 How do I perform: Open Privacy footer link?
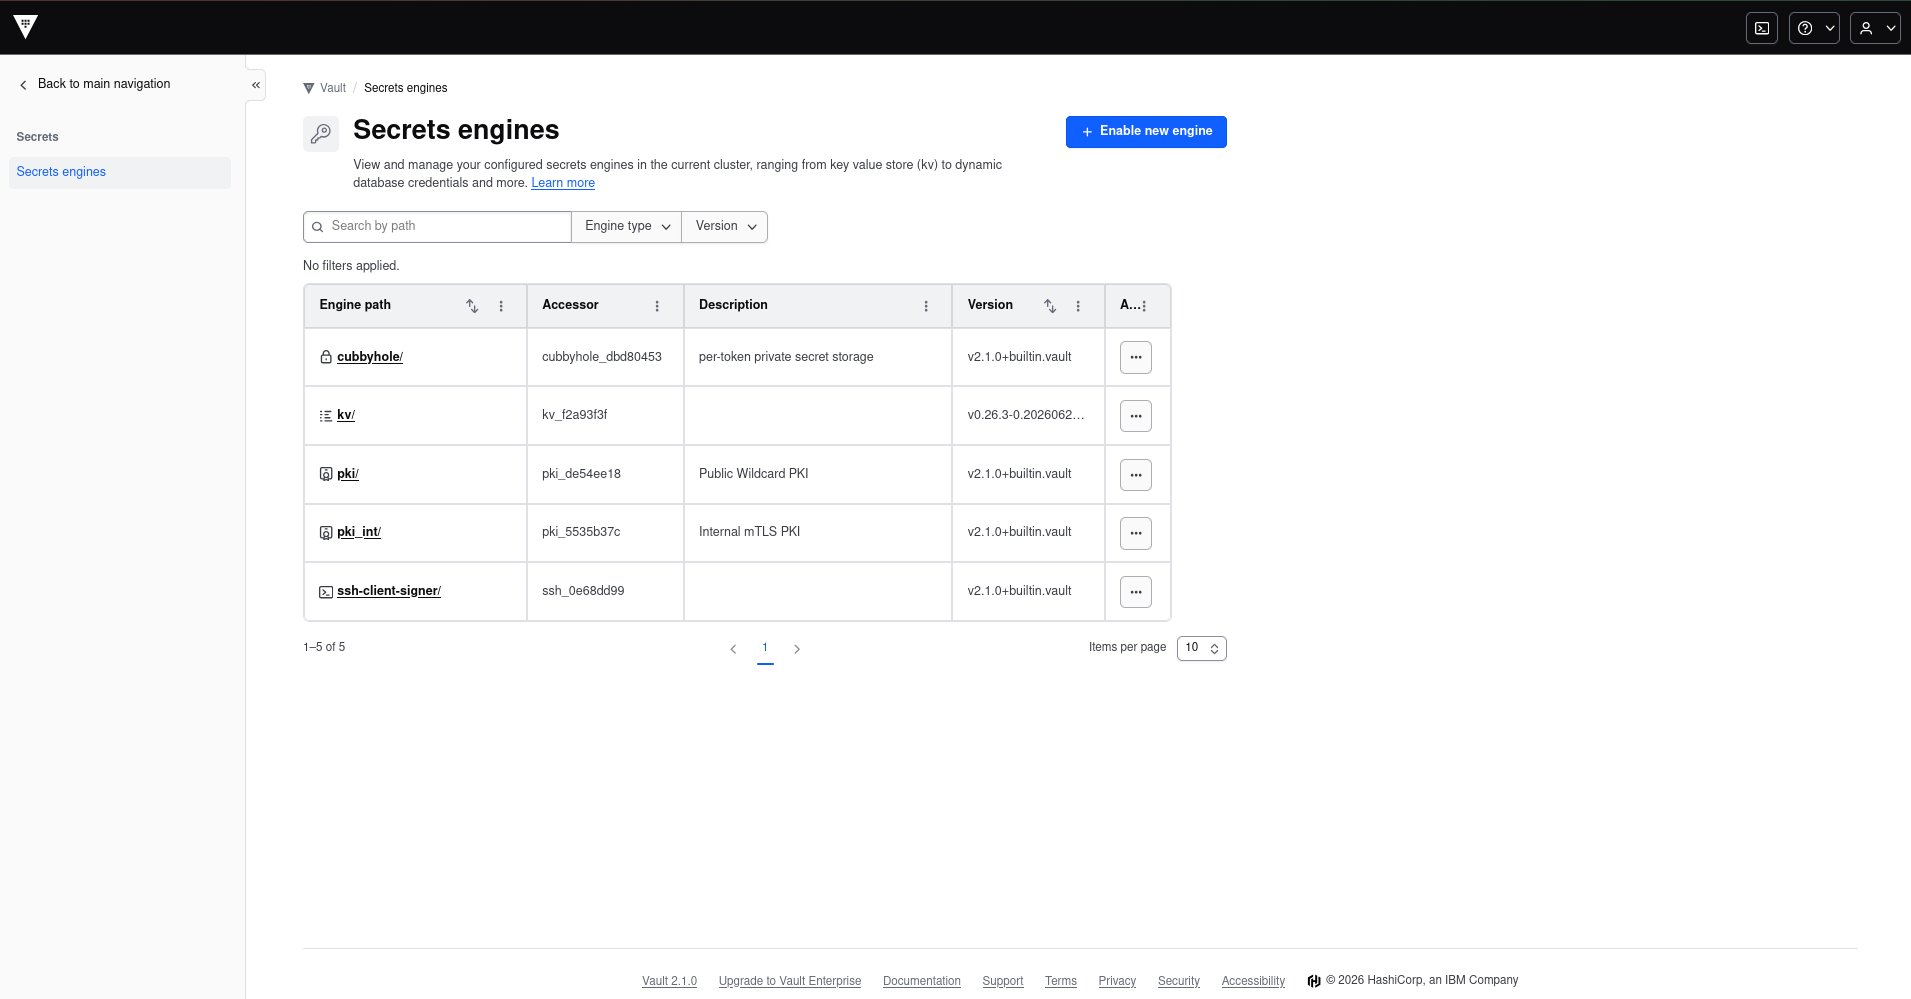point(1117,981)
